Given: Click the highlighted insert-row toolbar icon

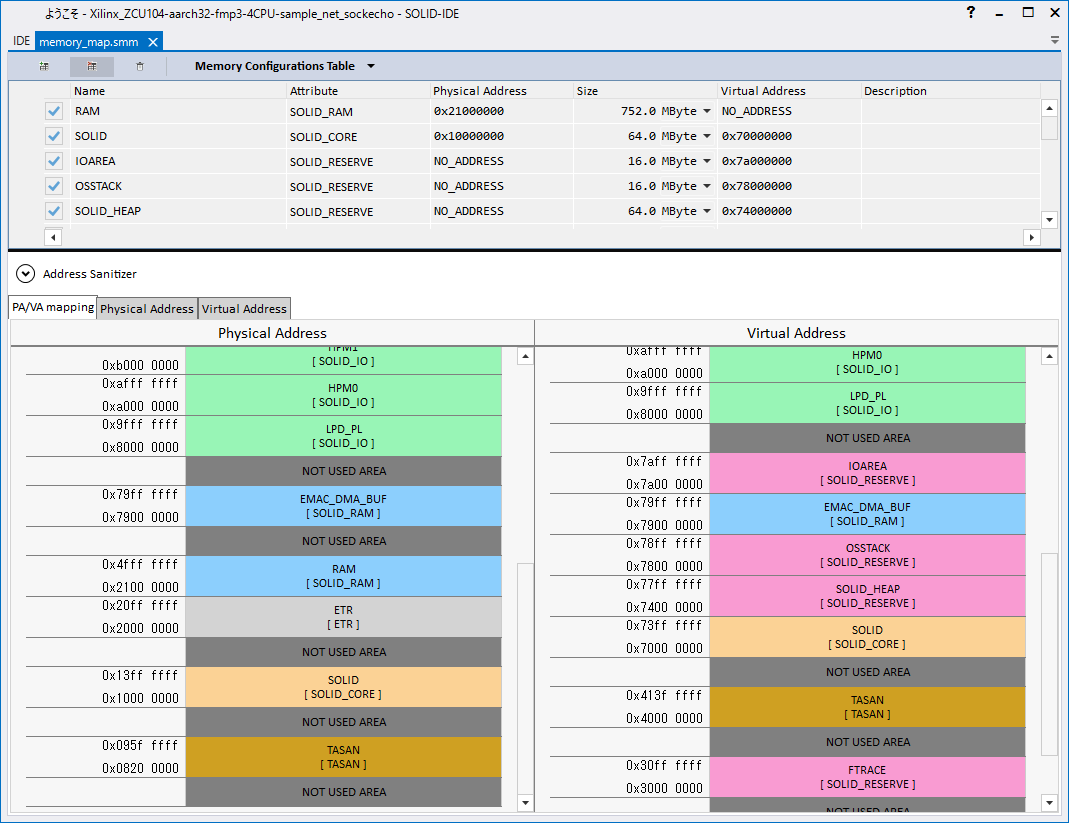Looking at the screenshot, I should point(92,67).
